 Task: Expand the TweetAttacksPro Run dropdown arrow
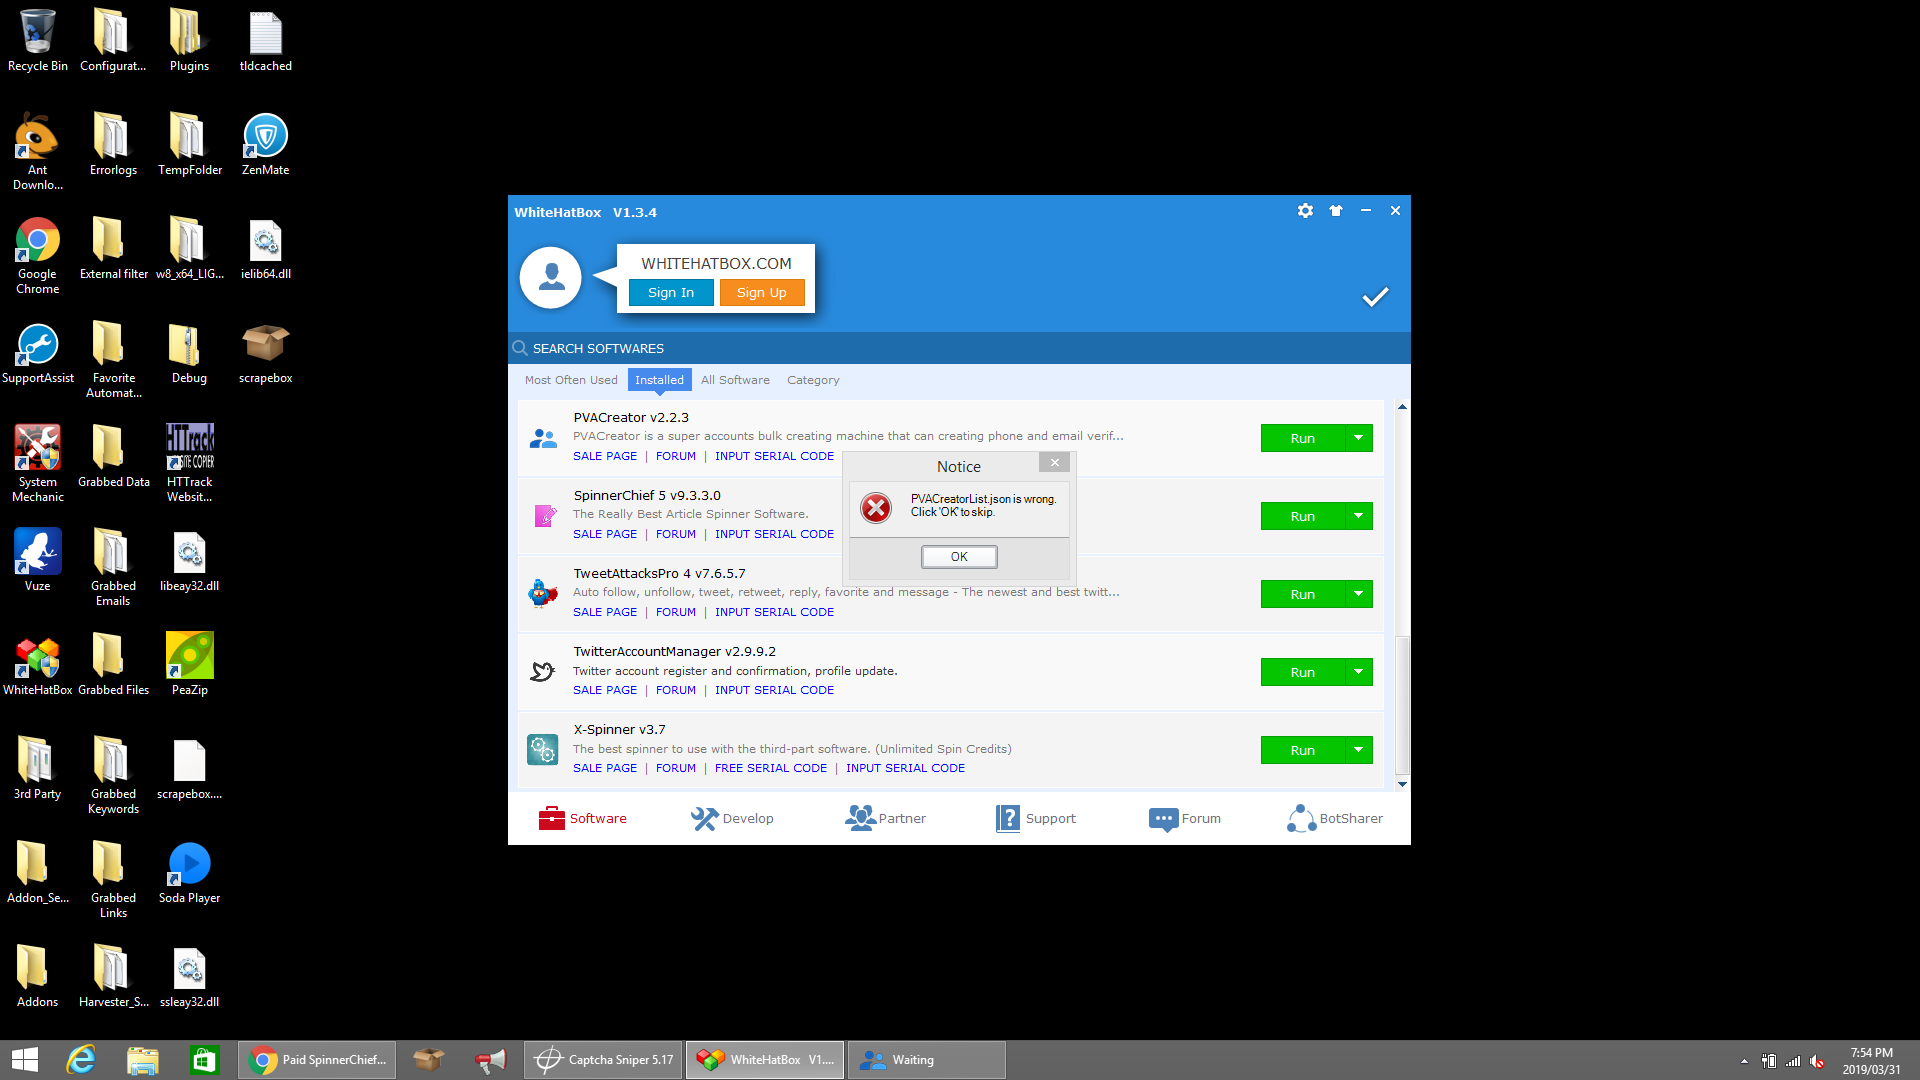pyautogui.click(x=1358, y=594)
